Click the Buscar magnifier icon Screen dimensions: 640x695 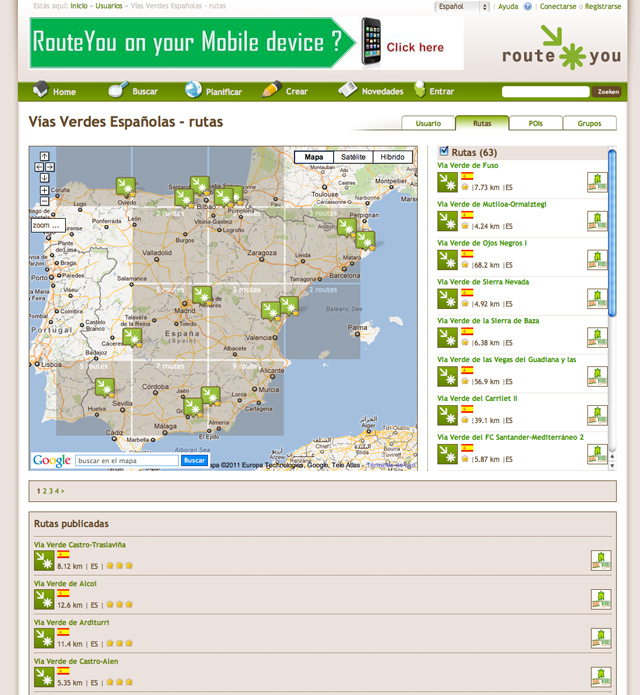118,89
